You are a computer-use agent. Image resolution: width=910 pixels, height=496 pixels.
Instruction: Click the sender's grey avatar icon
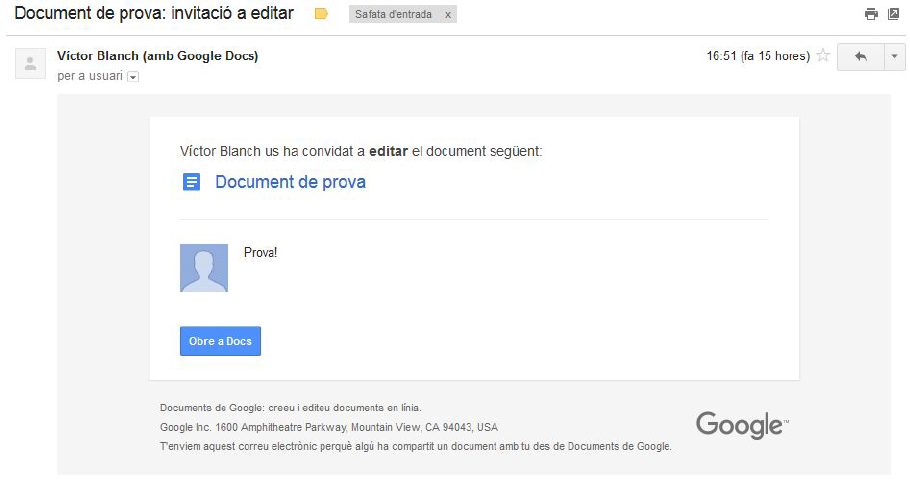click(30, 64)
